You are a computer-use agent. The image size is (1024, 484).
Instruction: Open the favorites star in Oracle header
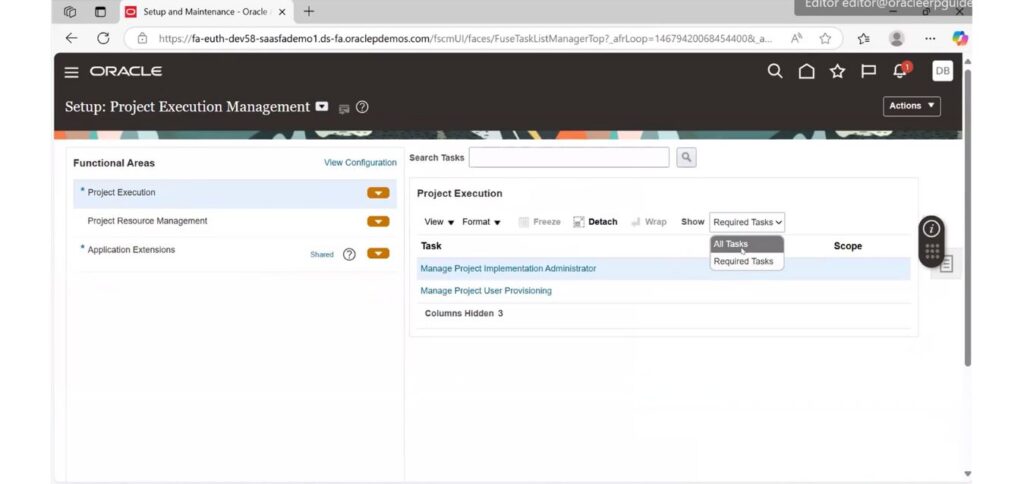pyautogui.click(x=837, y=71)
